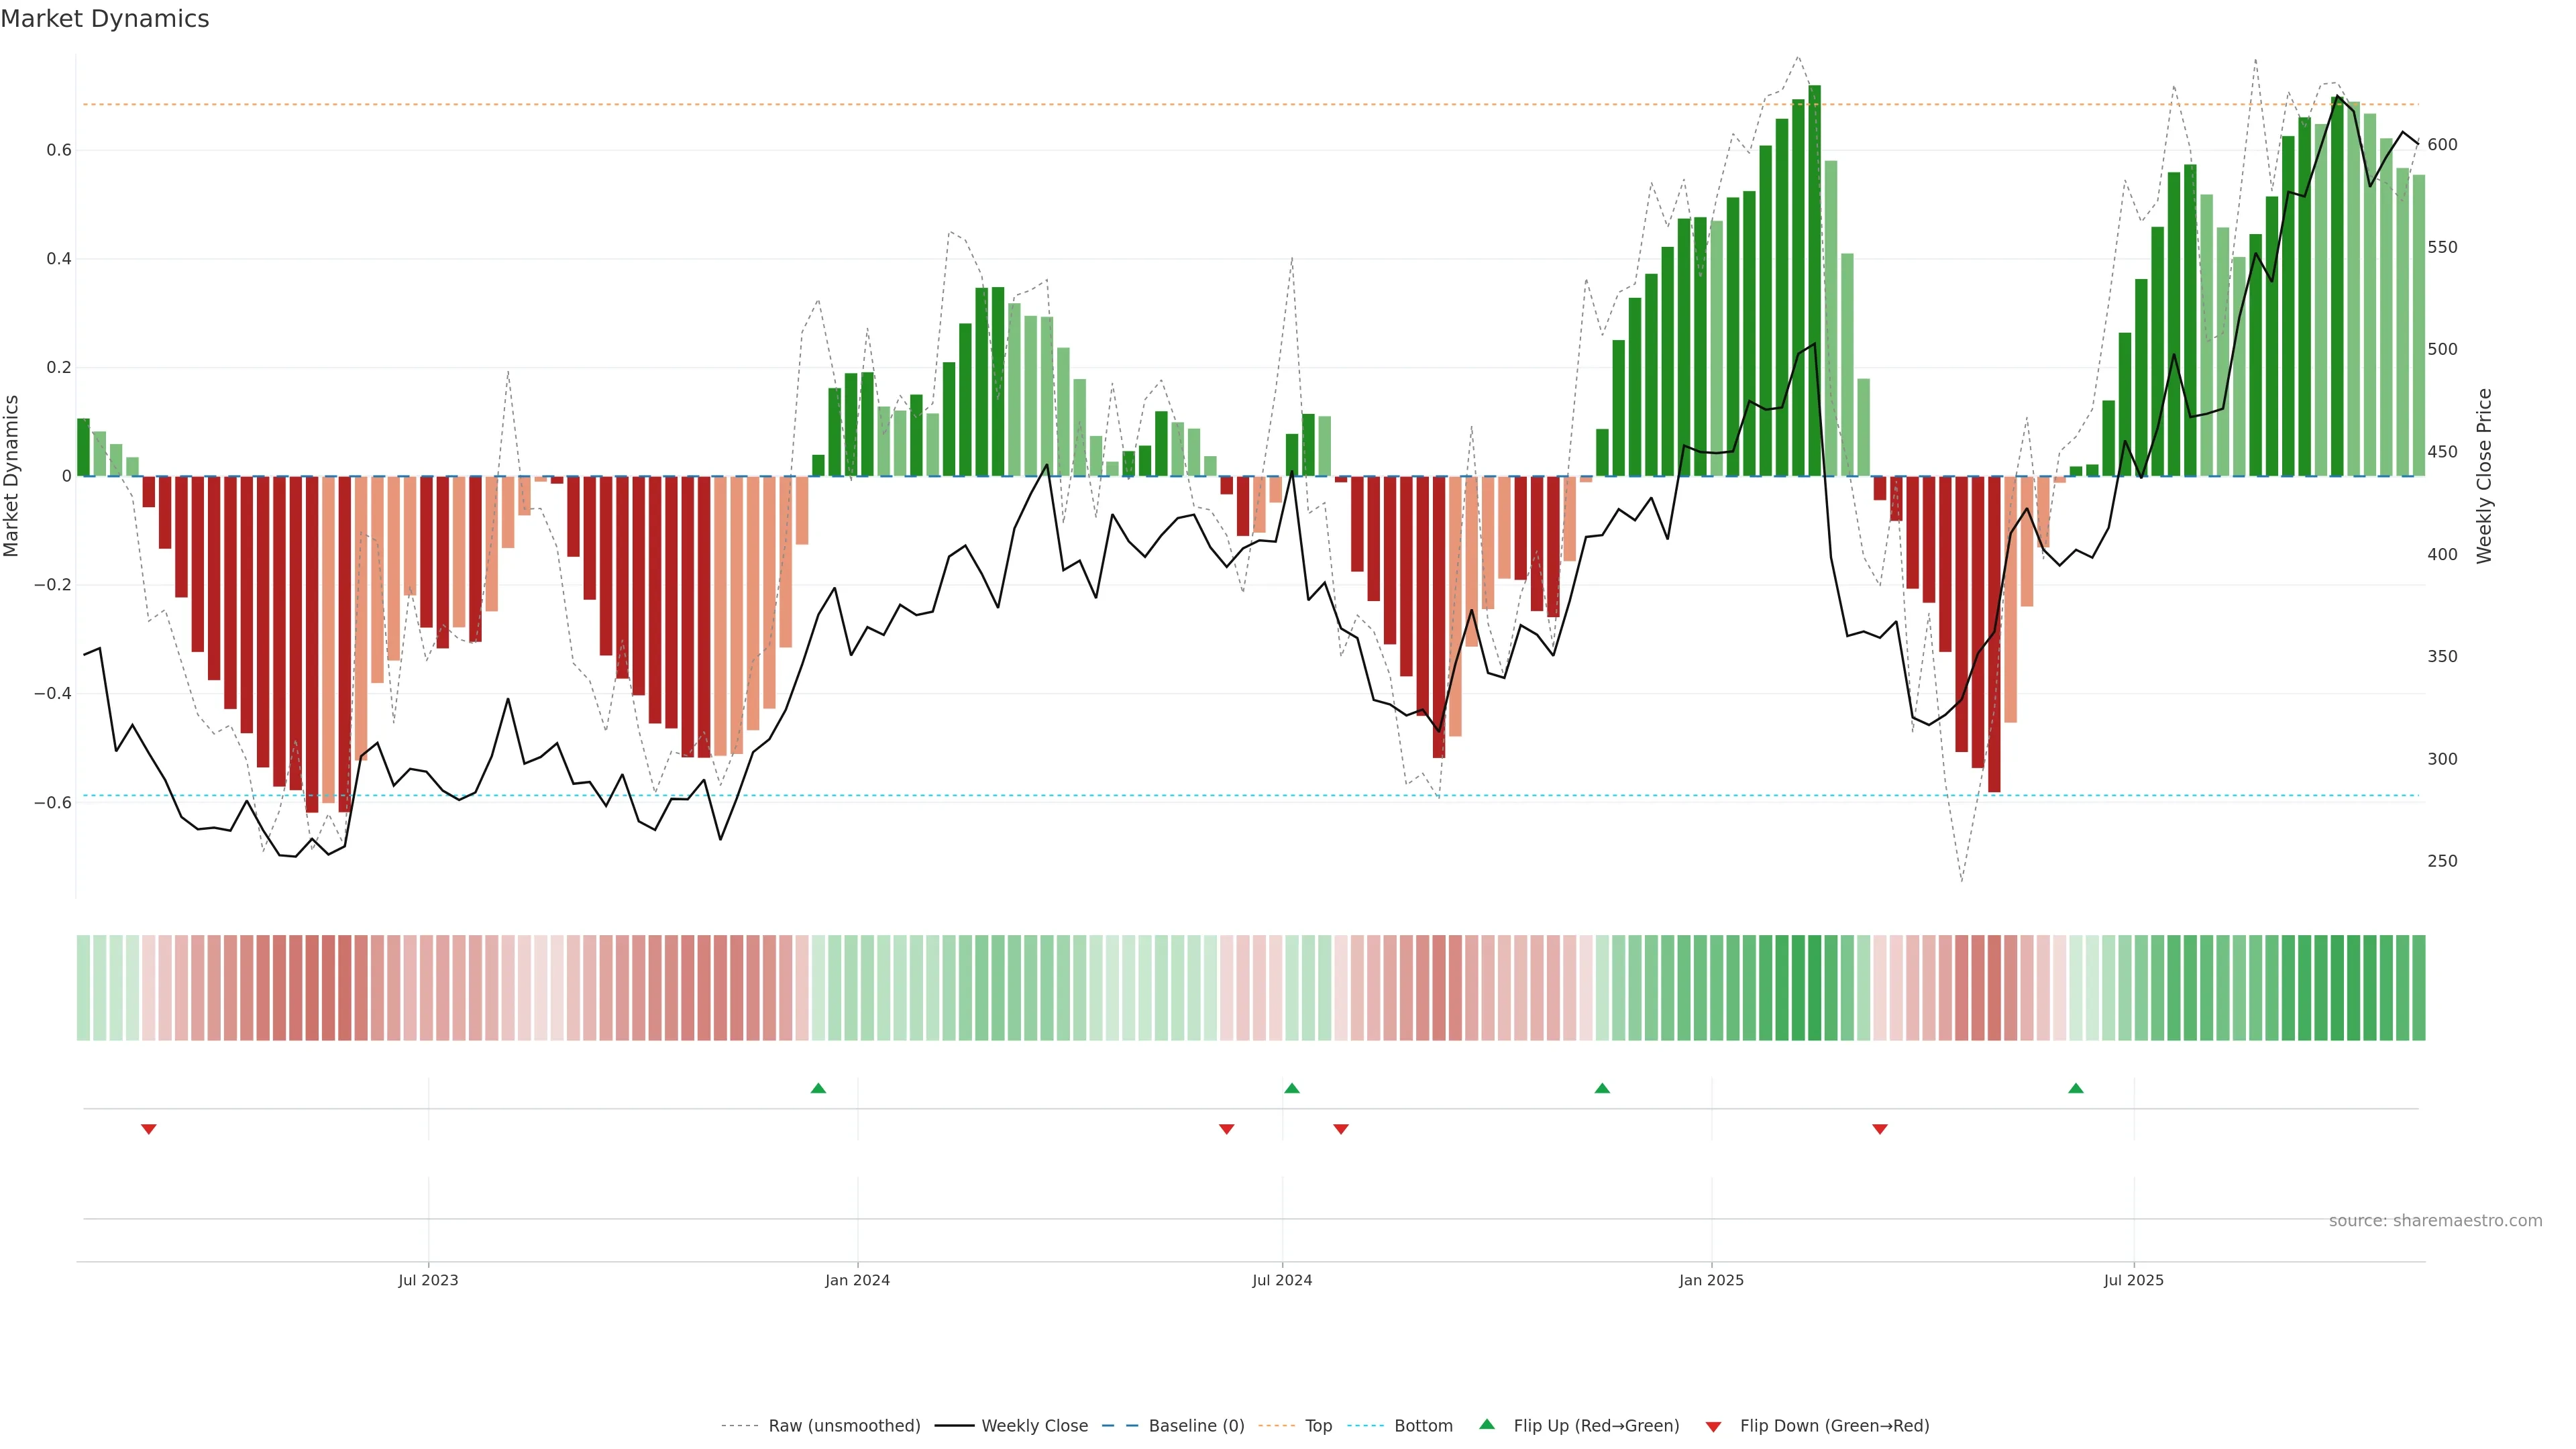Click the Market Dynamics y-axis title
This screenshot has height=1449, width=2576.
(x=12, y=476)
